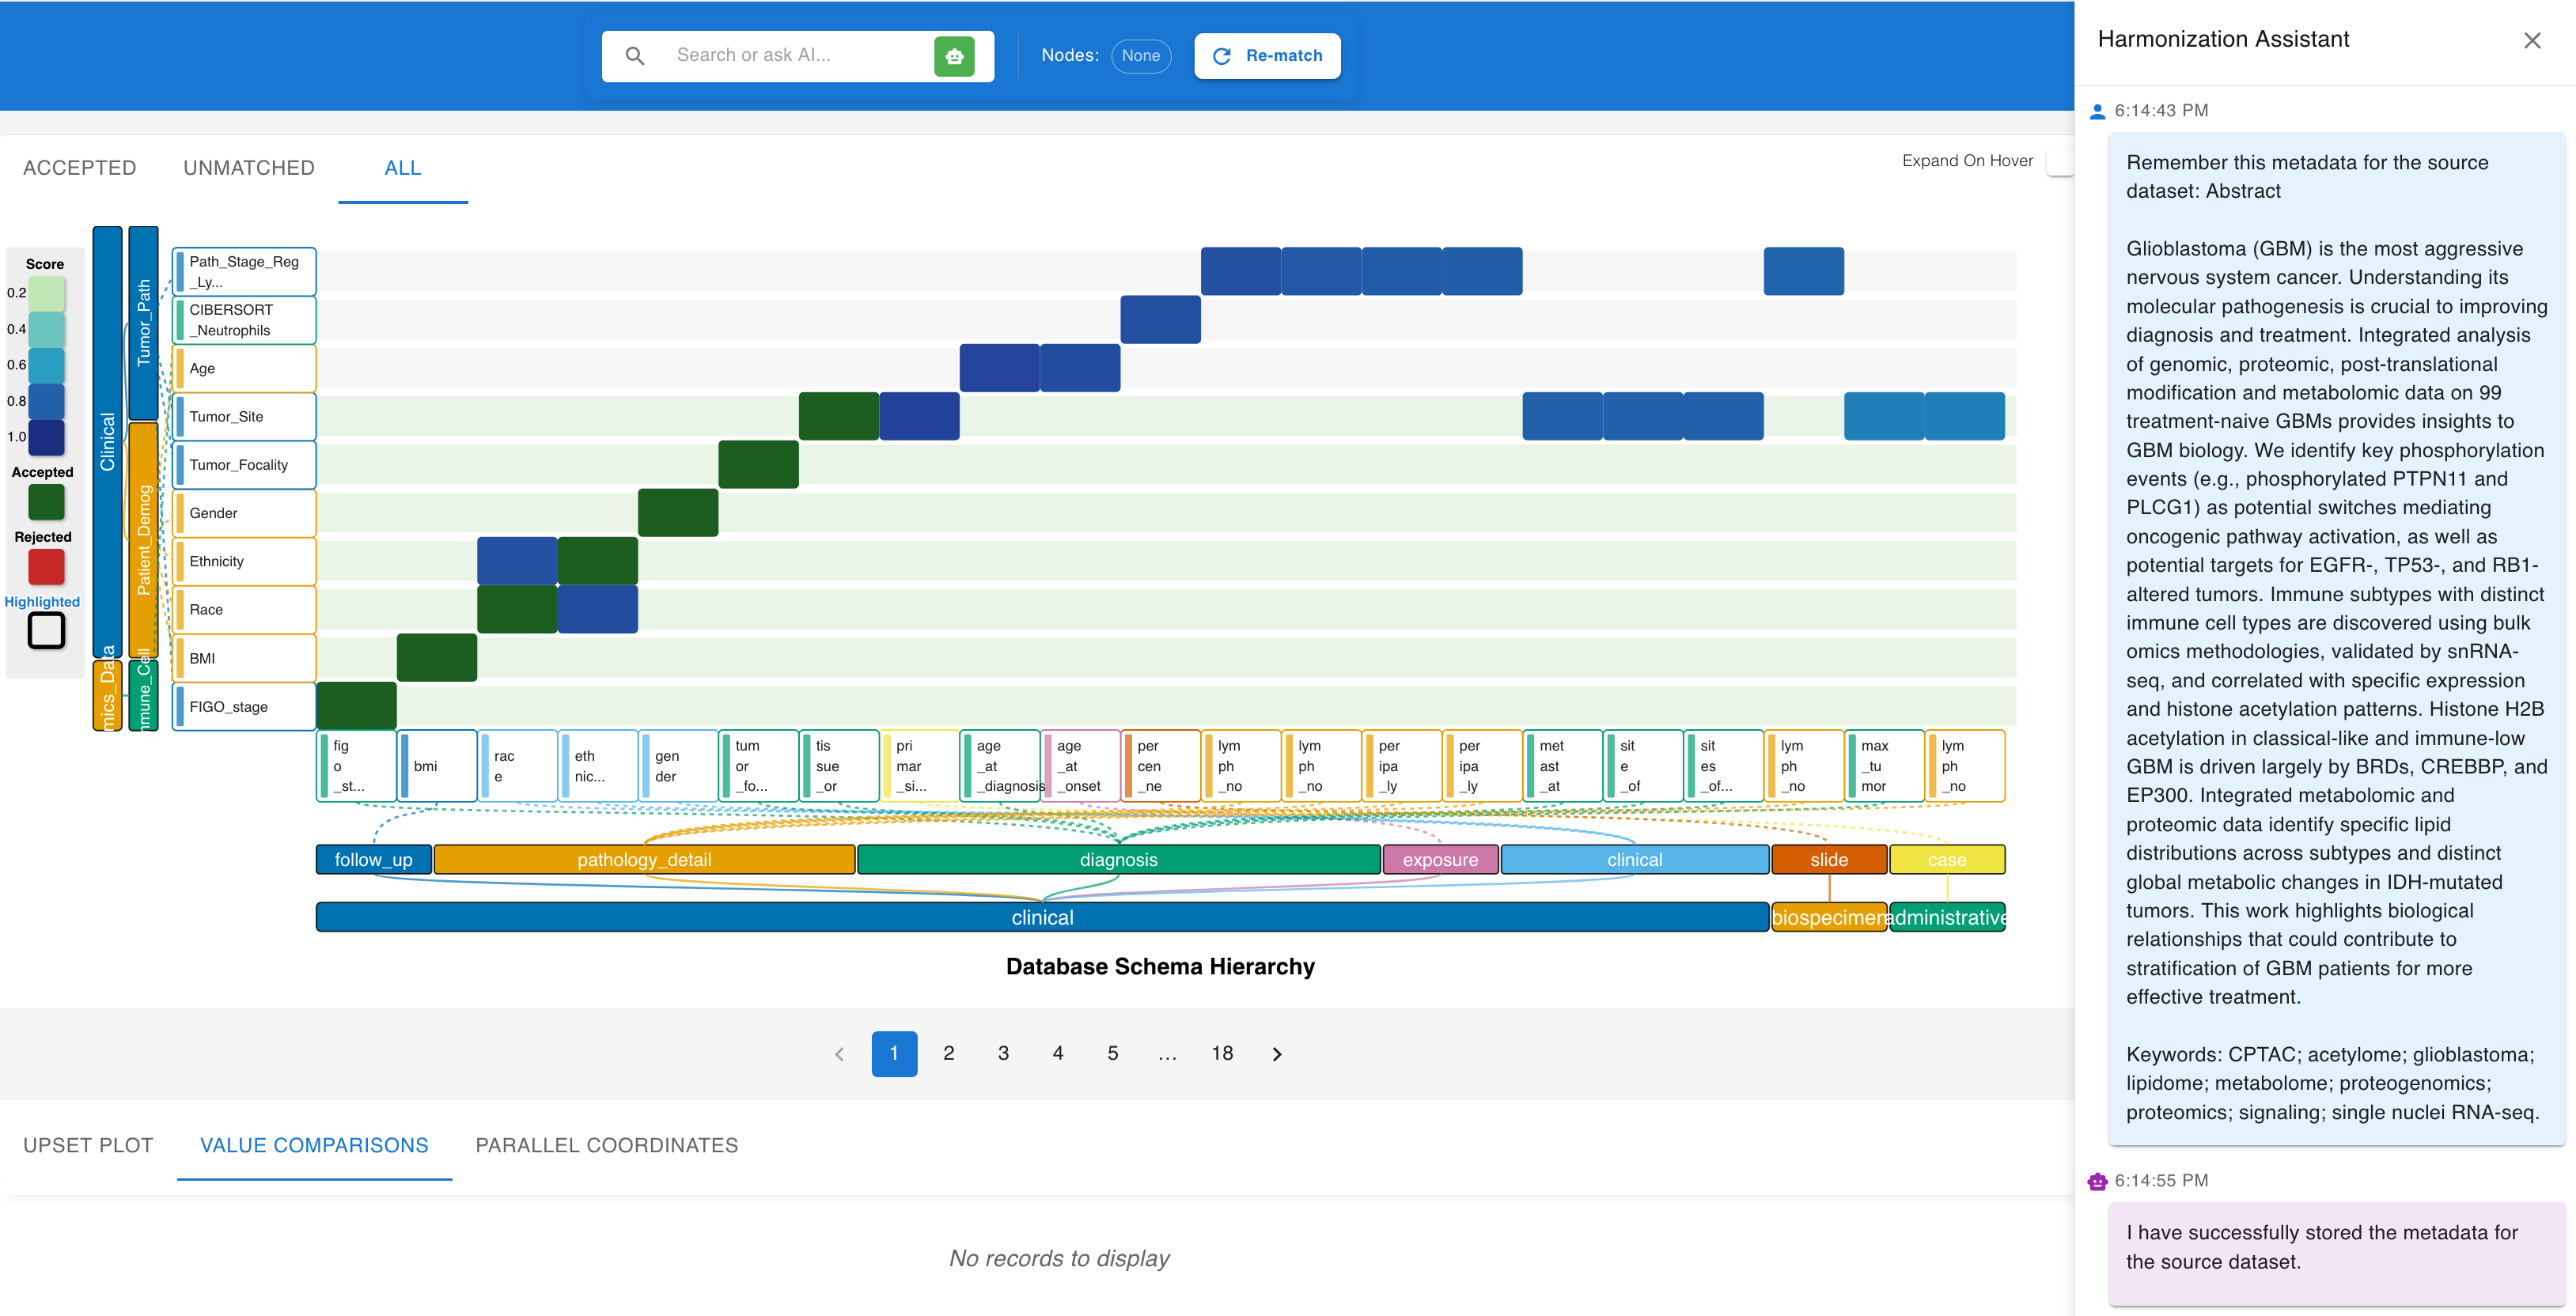Click the case schema node
2576x1316 pixels.
tap(1946, 860)
